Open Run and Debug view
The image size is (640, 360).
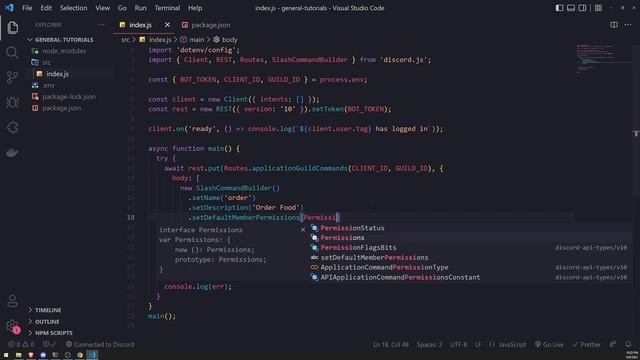tap(13, 102)
